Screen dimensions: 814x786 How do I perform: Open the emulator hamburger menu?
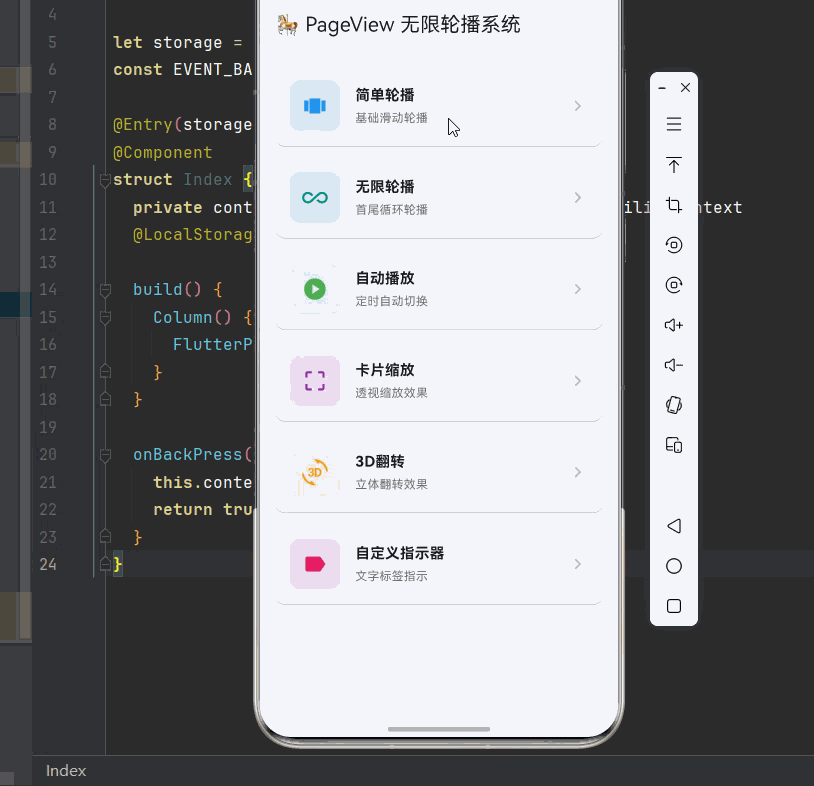tap(674, 124)
